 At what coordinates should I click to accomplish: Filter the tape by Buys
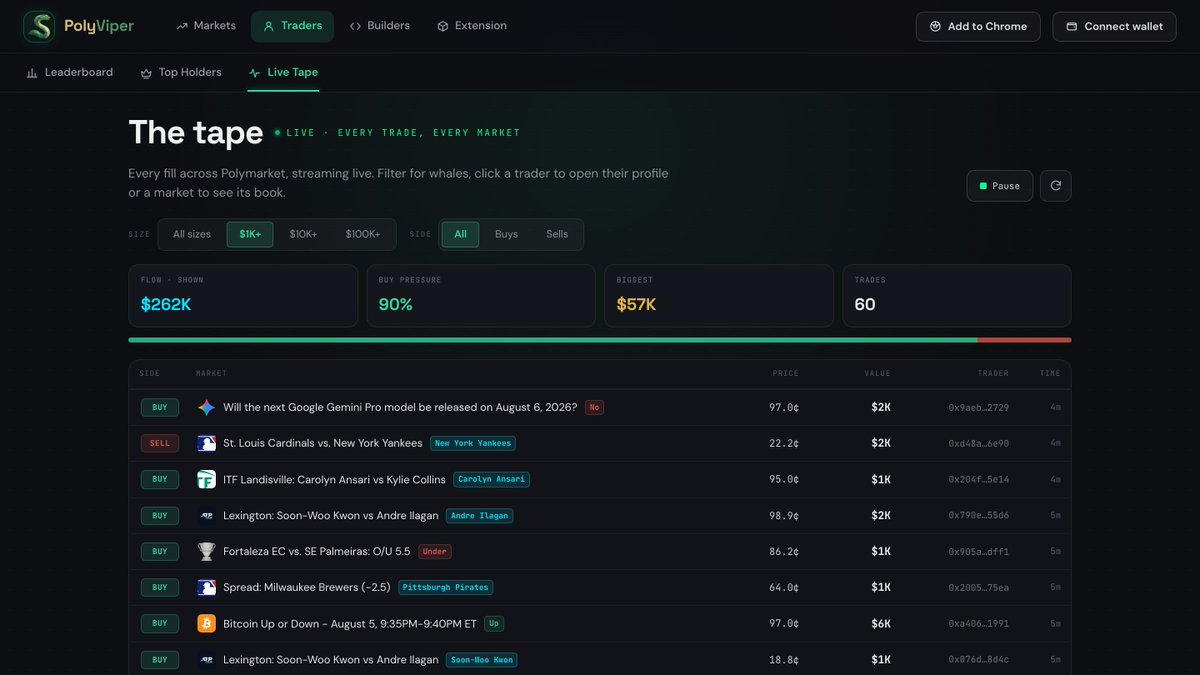[506, 234]
